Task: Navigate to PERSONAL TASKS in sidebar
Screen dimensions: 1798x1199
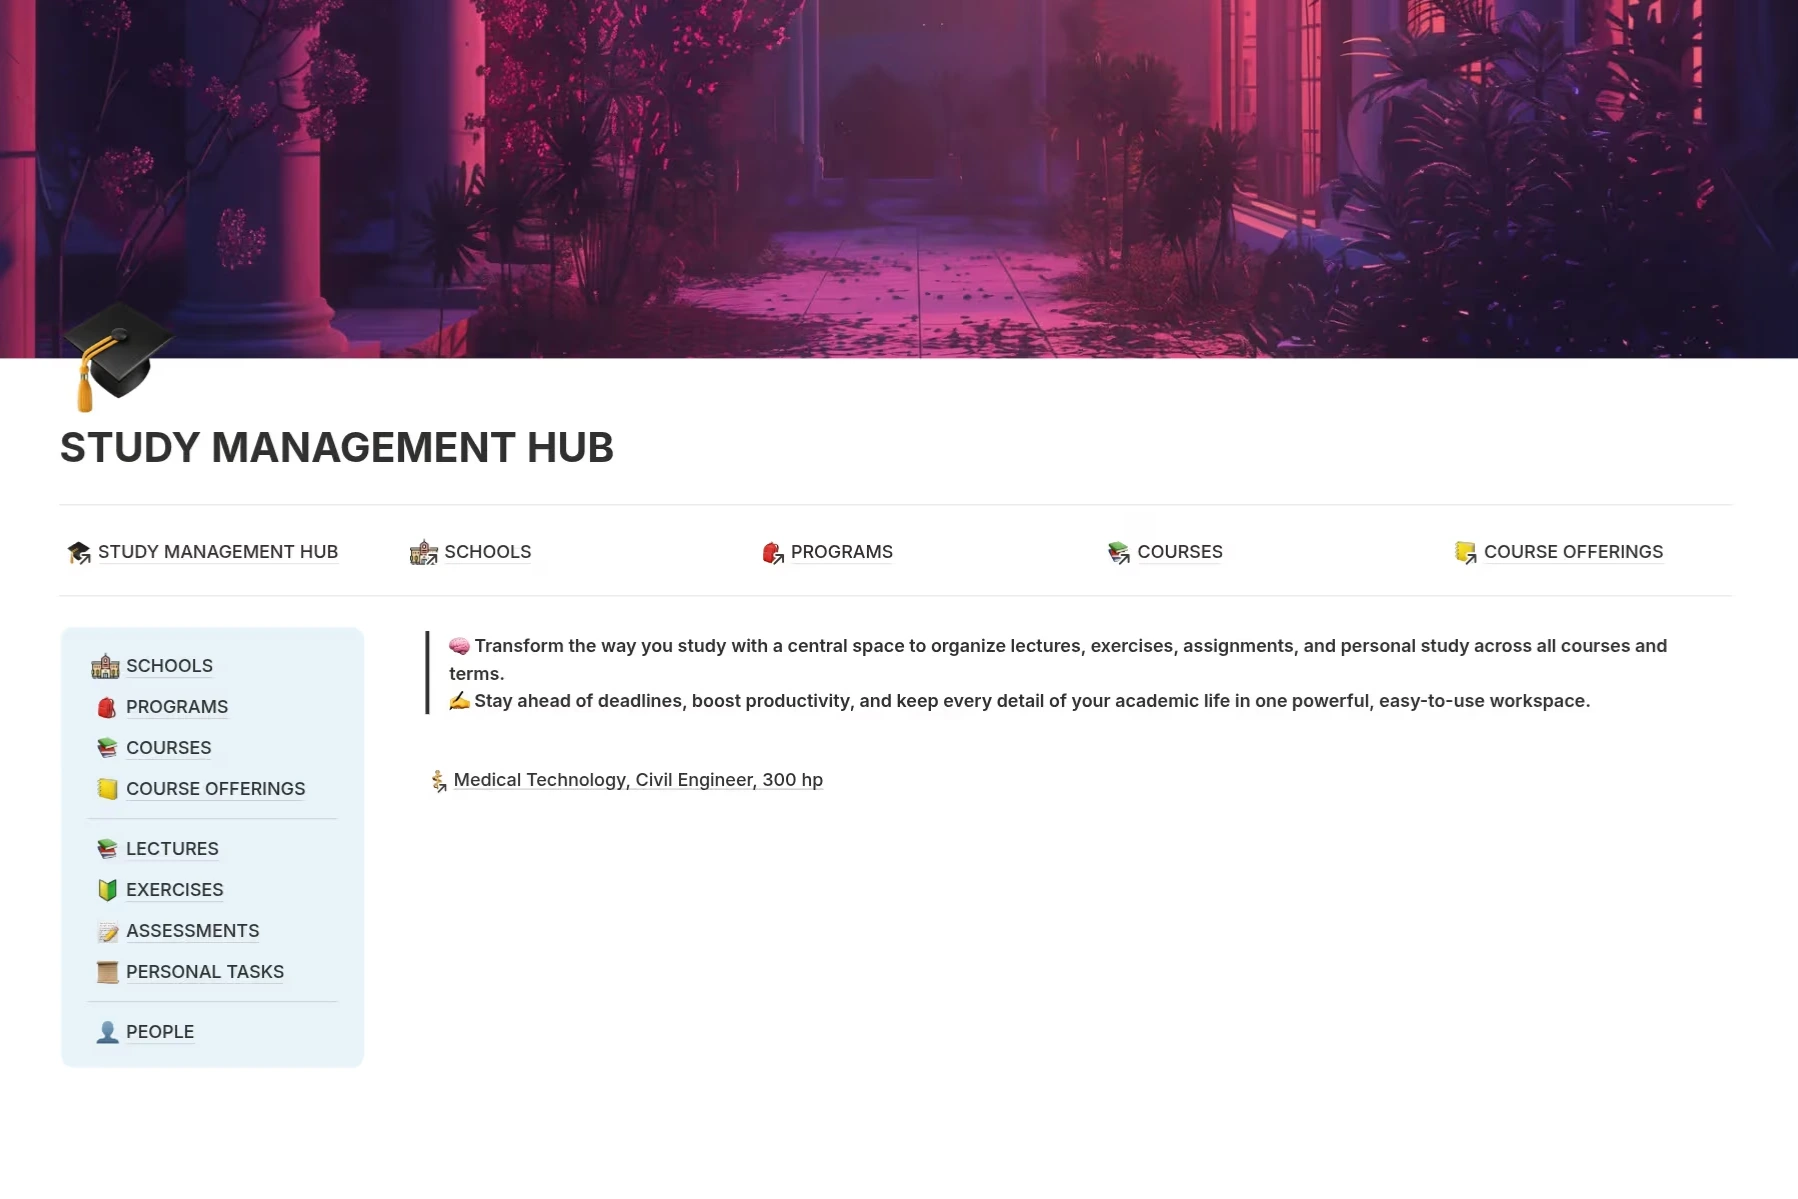Action: click(x=205, y=972)
